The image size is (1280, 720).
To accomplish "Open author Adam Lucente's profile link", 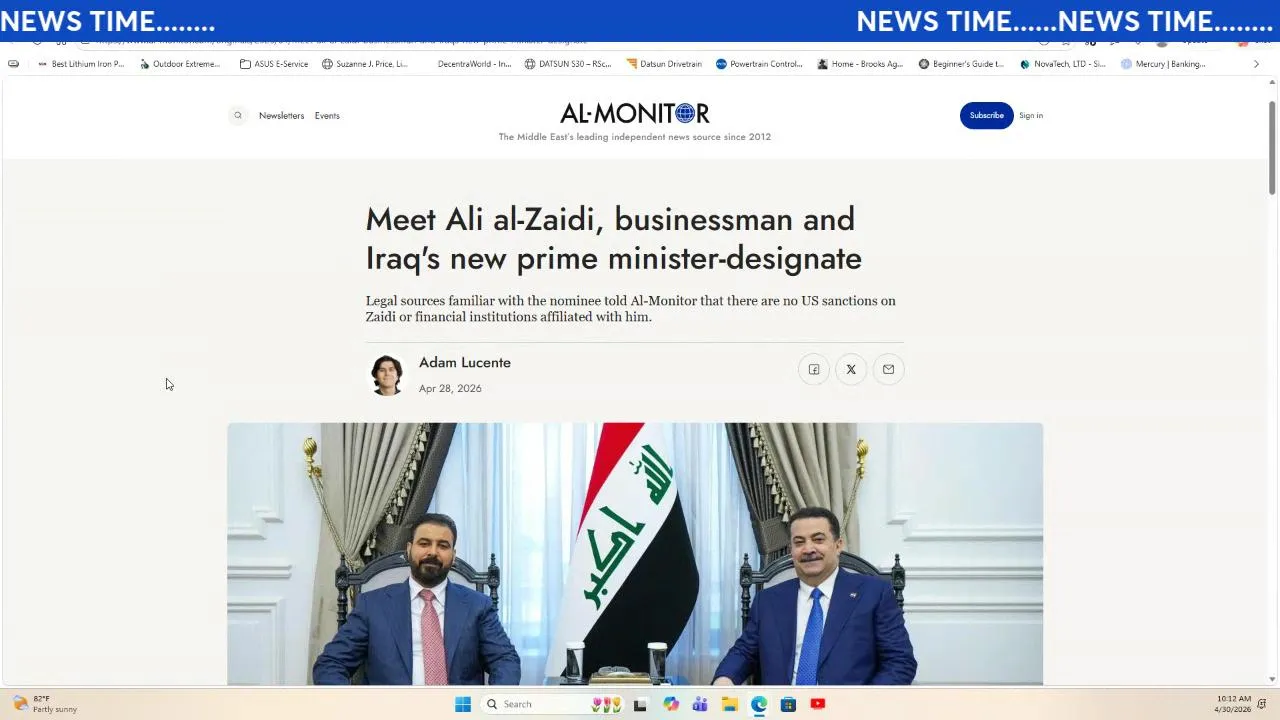I will (x=465, y=363).
